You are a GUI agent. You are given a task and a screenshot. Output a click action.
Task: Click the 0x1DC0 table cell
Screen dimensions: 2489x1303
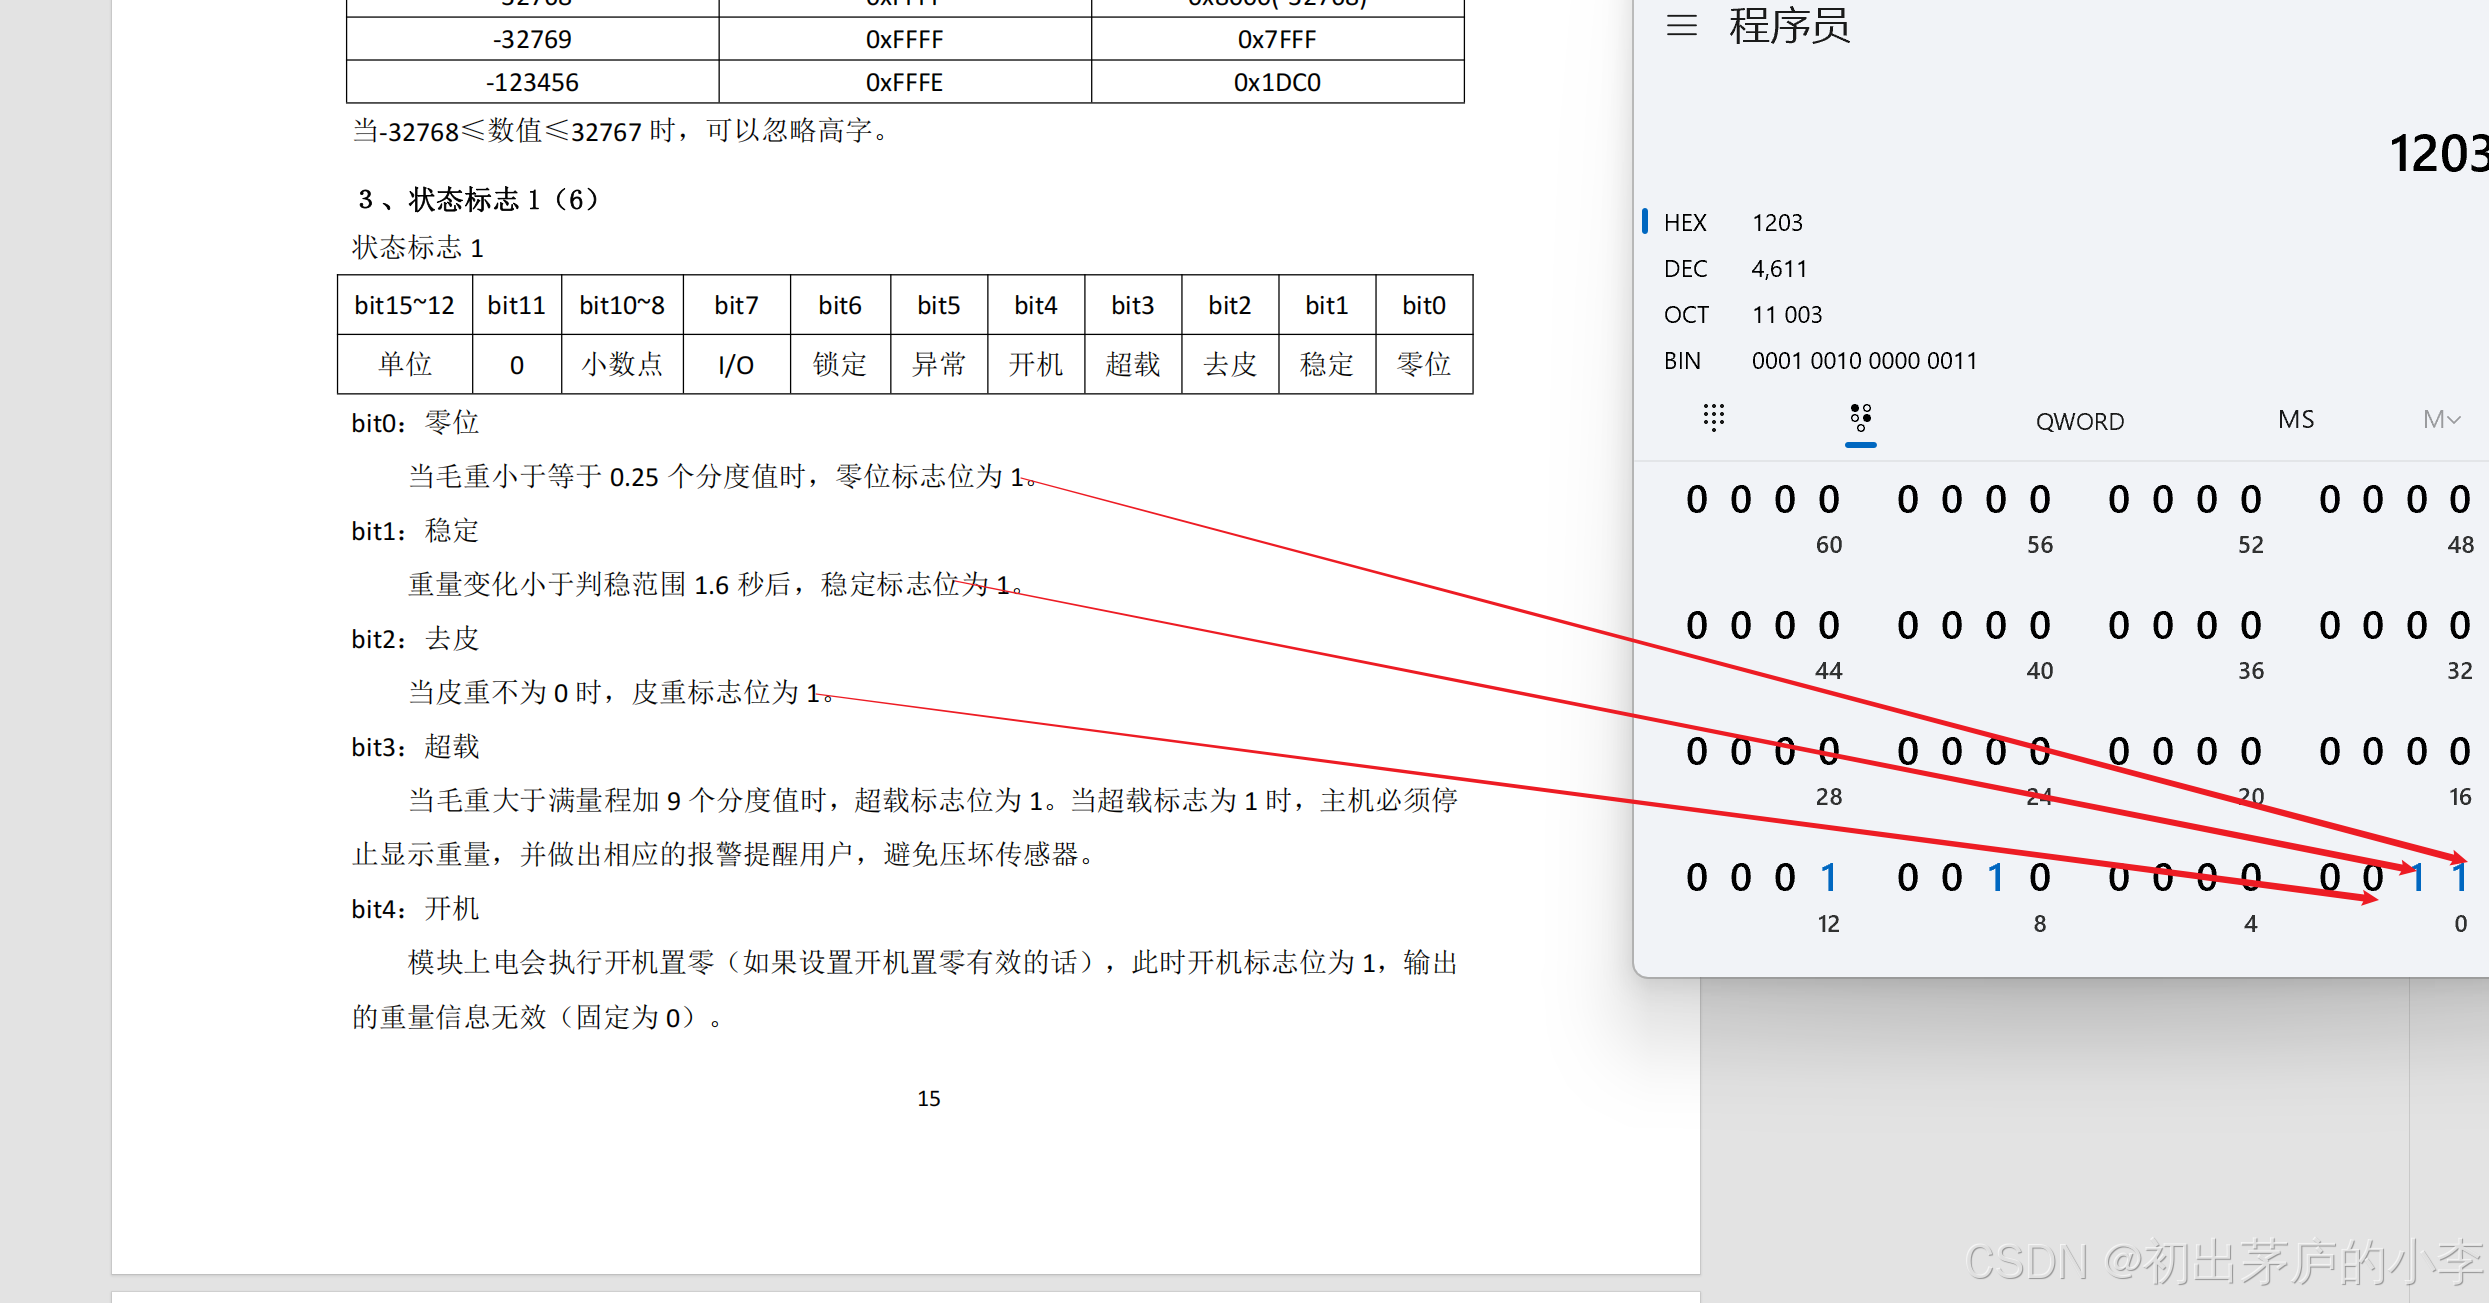point(1277,82)
